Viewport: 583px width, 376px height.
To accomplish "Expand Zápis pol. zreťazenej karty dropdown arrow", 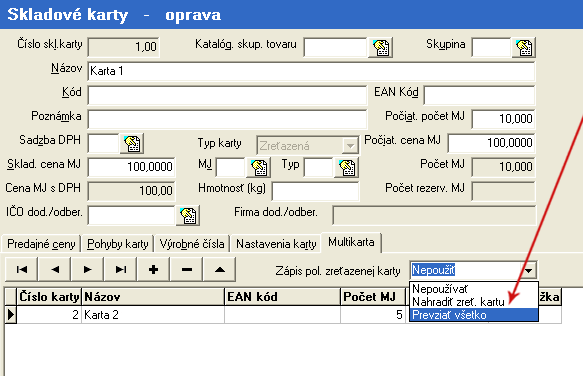I will click(528, 270).
